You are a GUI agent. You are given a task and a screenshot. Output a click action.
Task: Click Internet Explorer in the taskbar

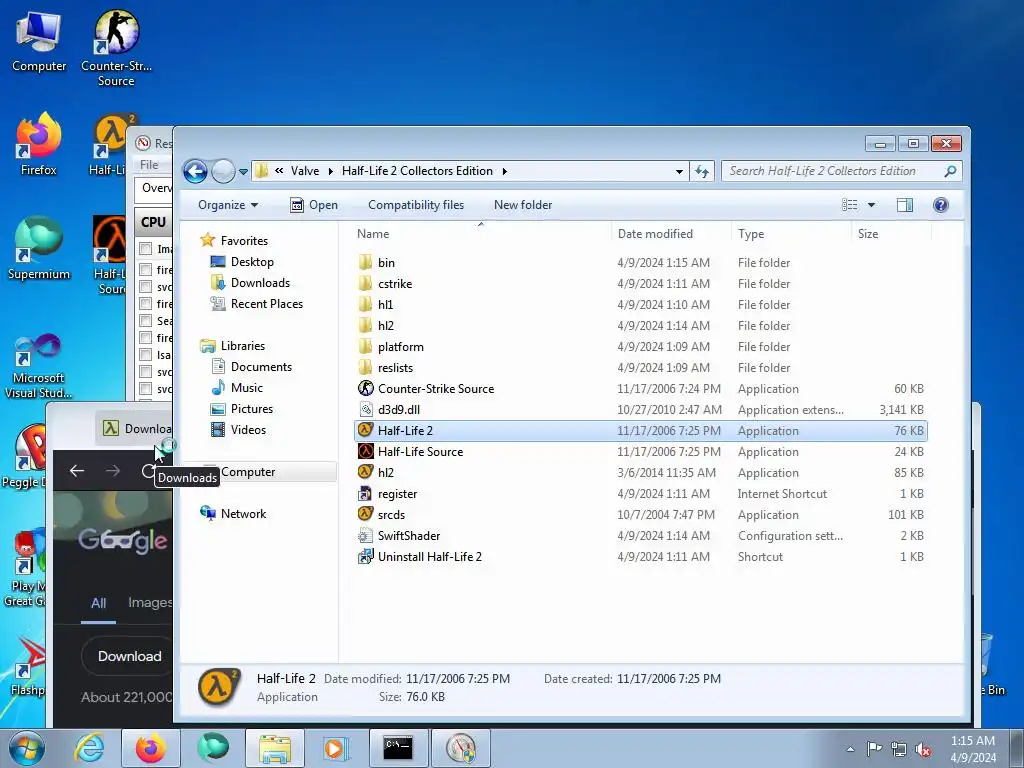coord(89,748)
